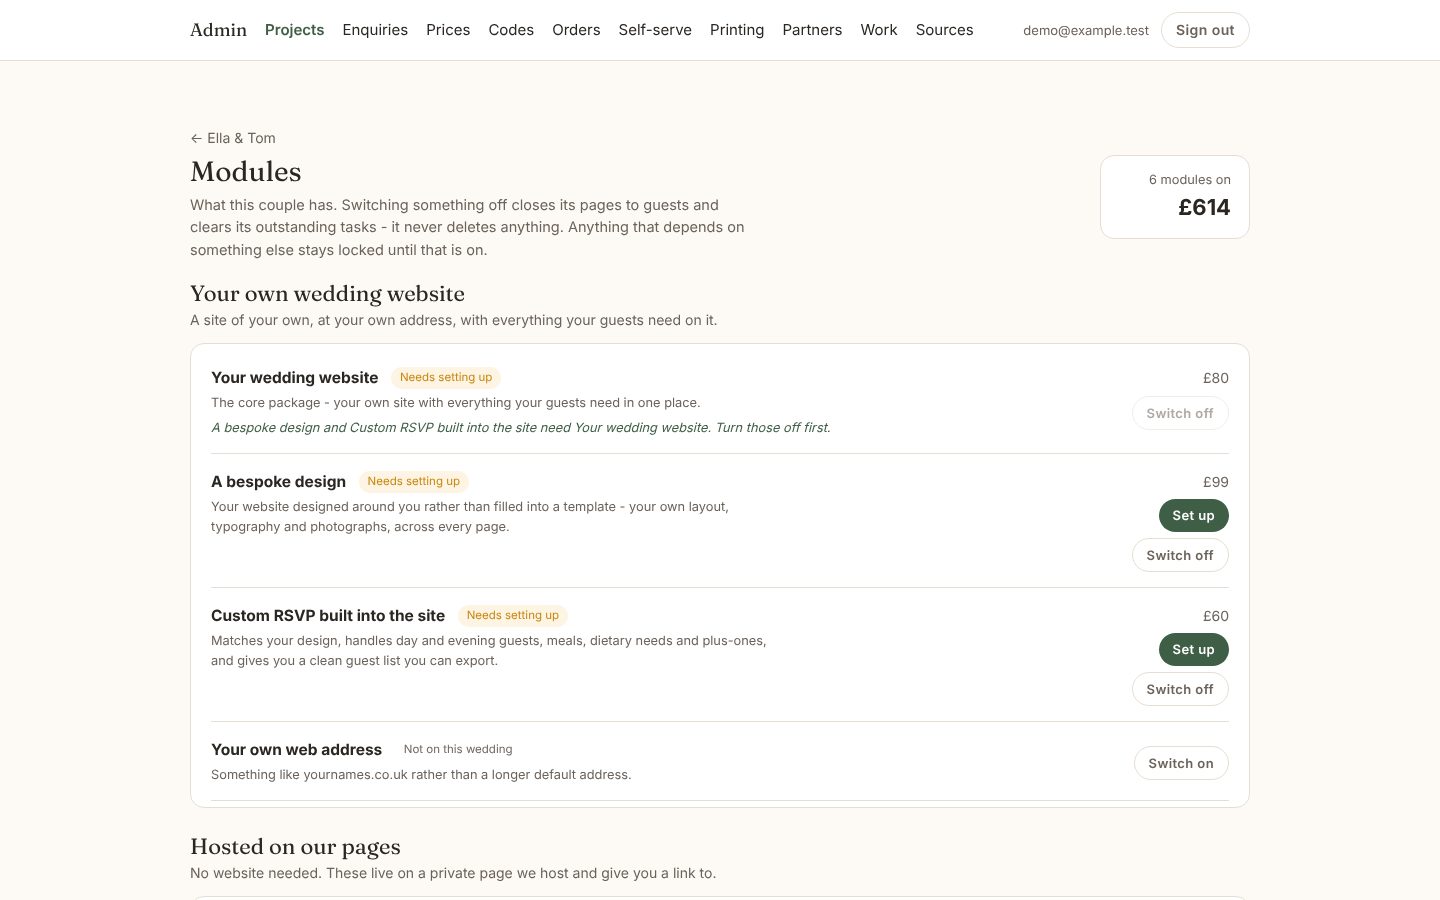Click the Needs setting up badge for A bespoke design
This screenshot has height=900, width=1440.
413,481
